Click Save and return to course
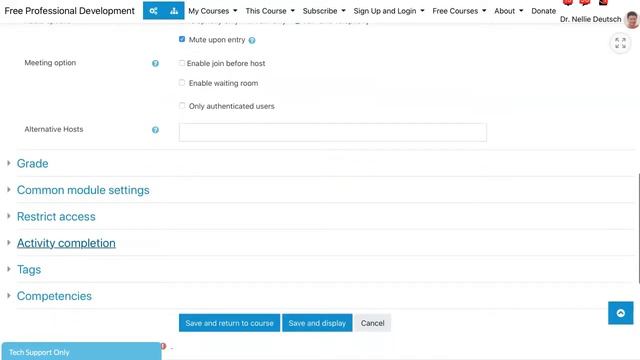This screenshot has width=640, height=360. click(x=229, y=323)
